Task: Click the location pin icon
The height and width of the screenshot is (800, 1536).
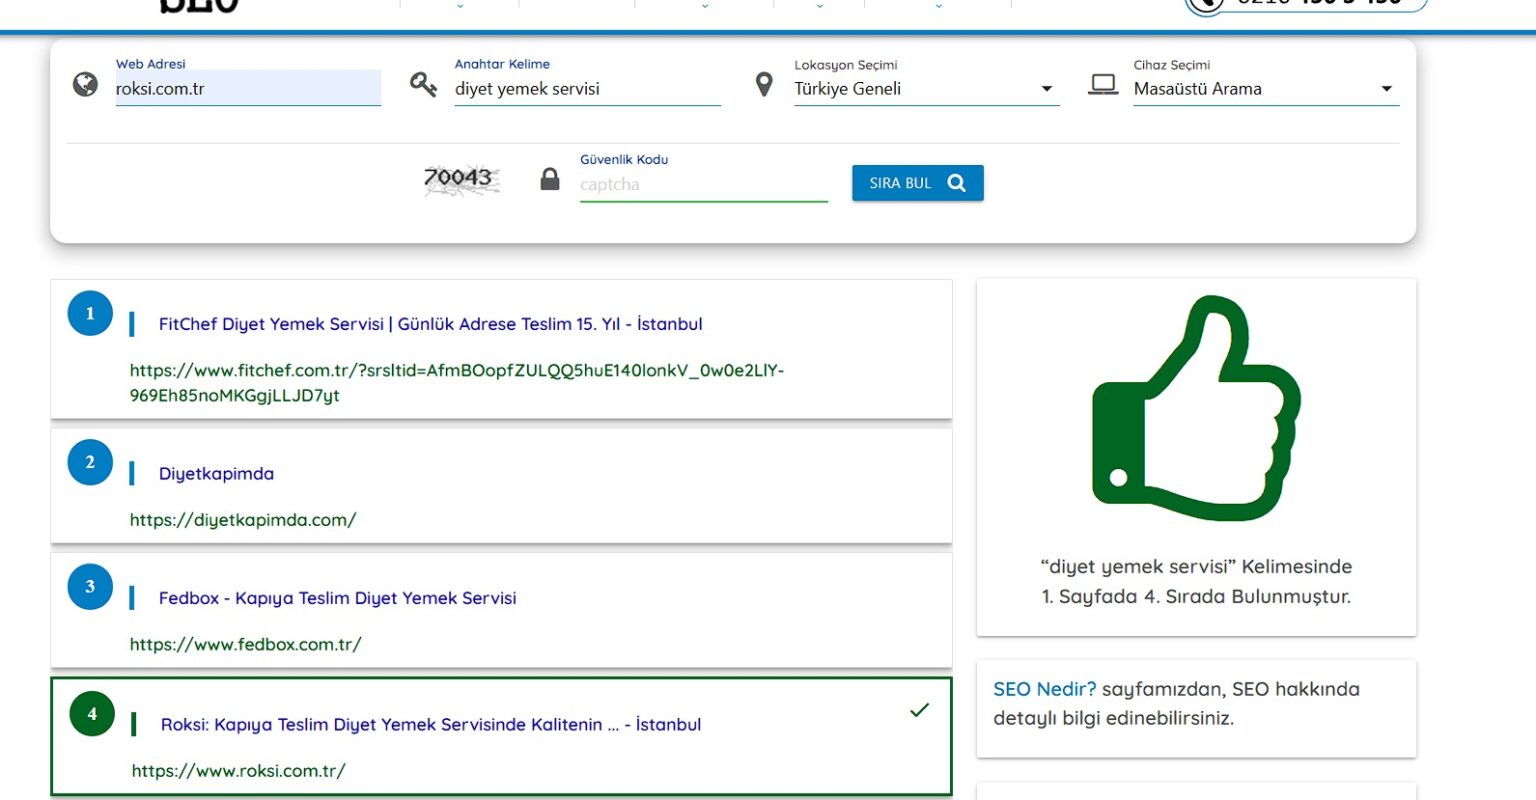Action: 764,85
